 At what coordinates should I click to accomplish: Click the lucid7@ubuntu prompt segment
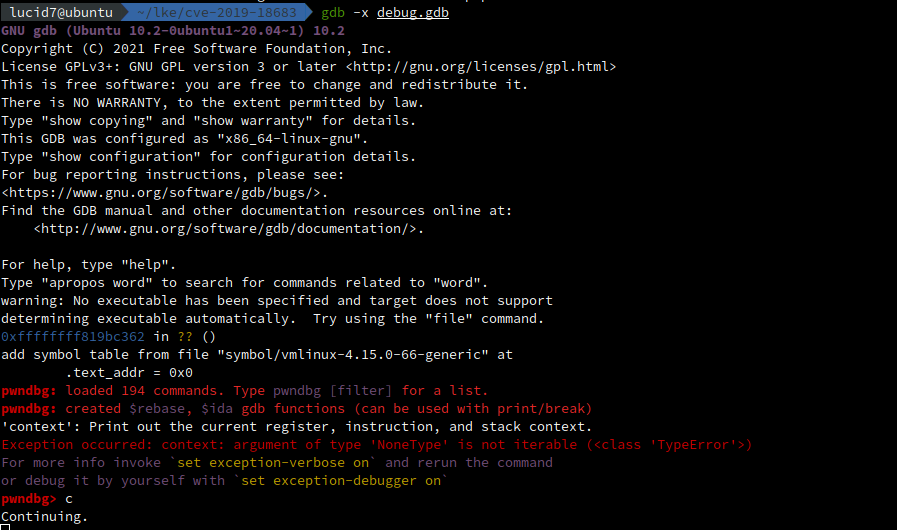(x=61, y=12)
